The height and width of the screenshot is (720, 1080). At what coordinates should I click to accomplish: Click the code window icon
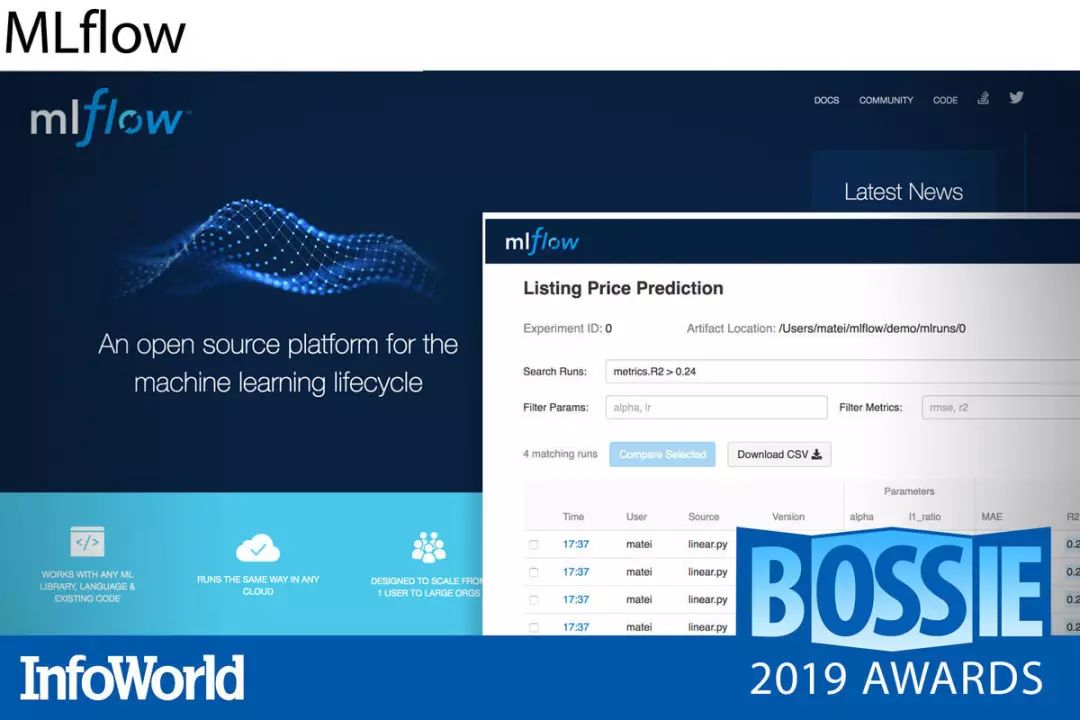[87, 542]
